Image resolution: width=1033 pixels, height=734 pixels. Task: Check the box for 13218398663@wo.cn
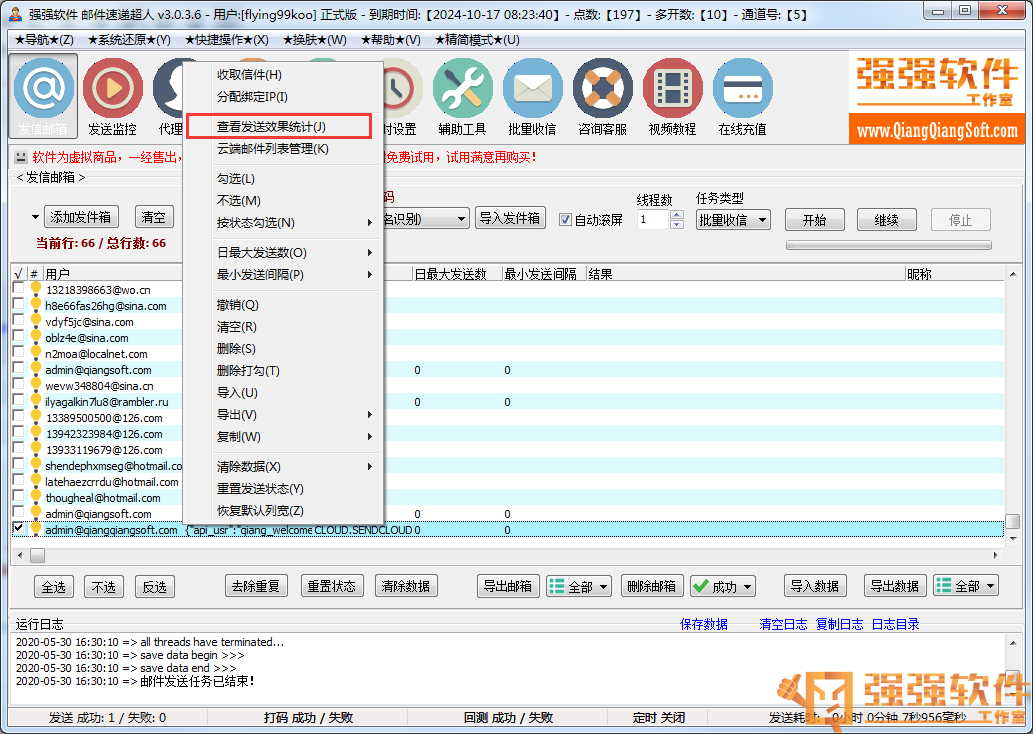pos(18,289)
